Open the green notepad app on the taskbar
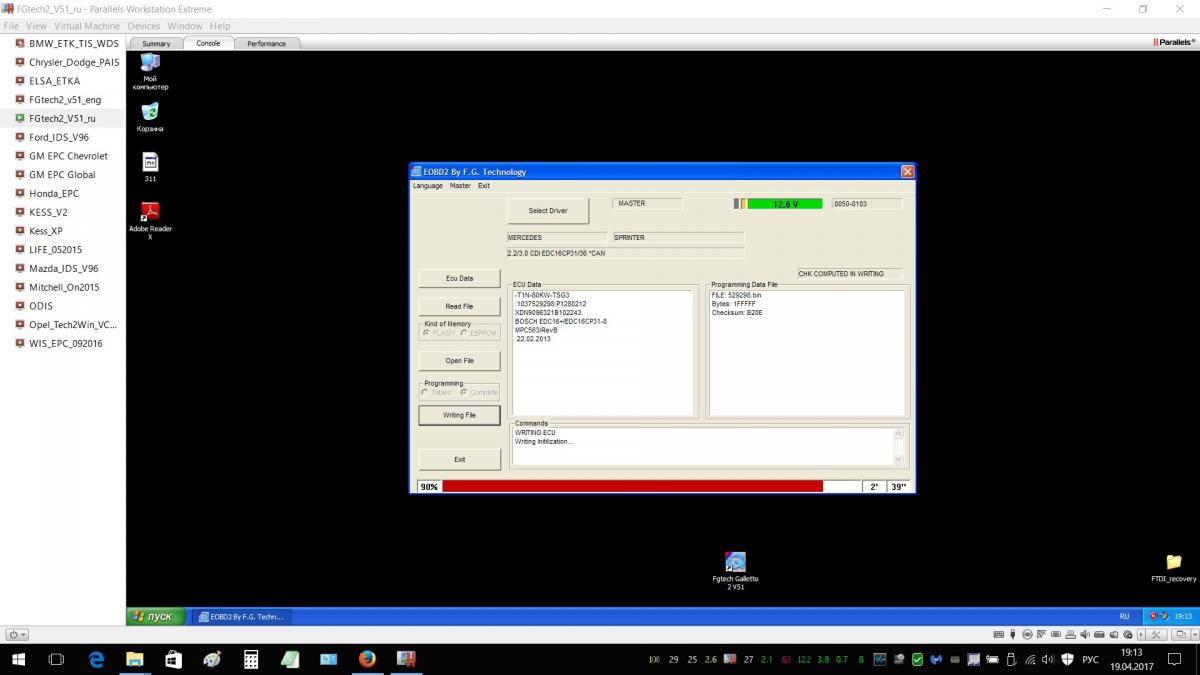 290,659
